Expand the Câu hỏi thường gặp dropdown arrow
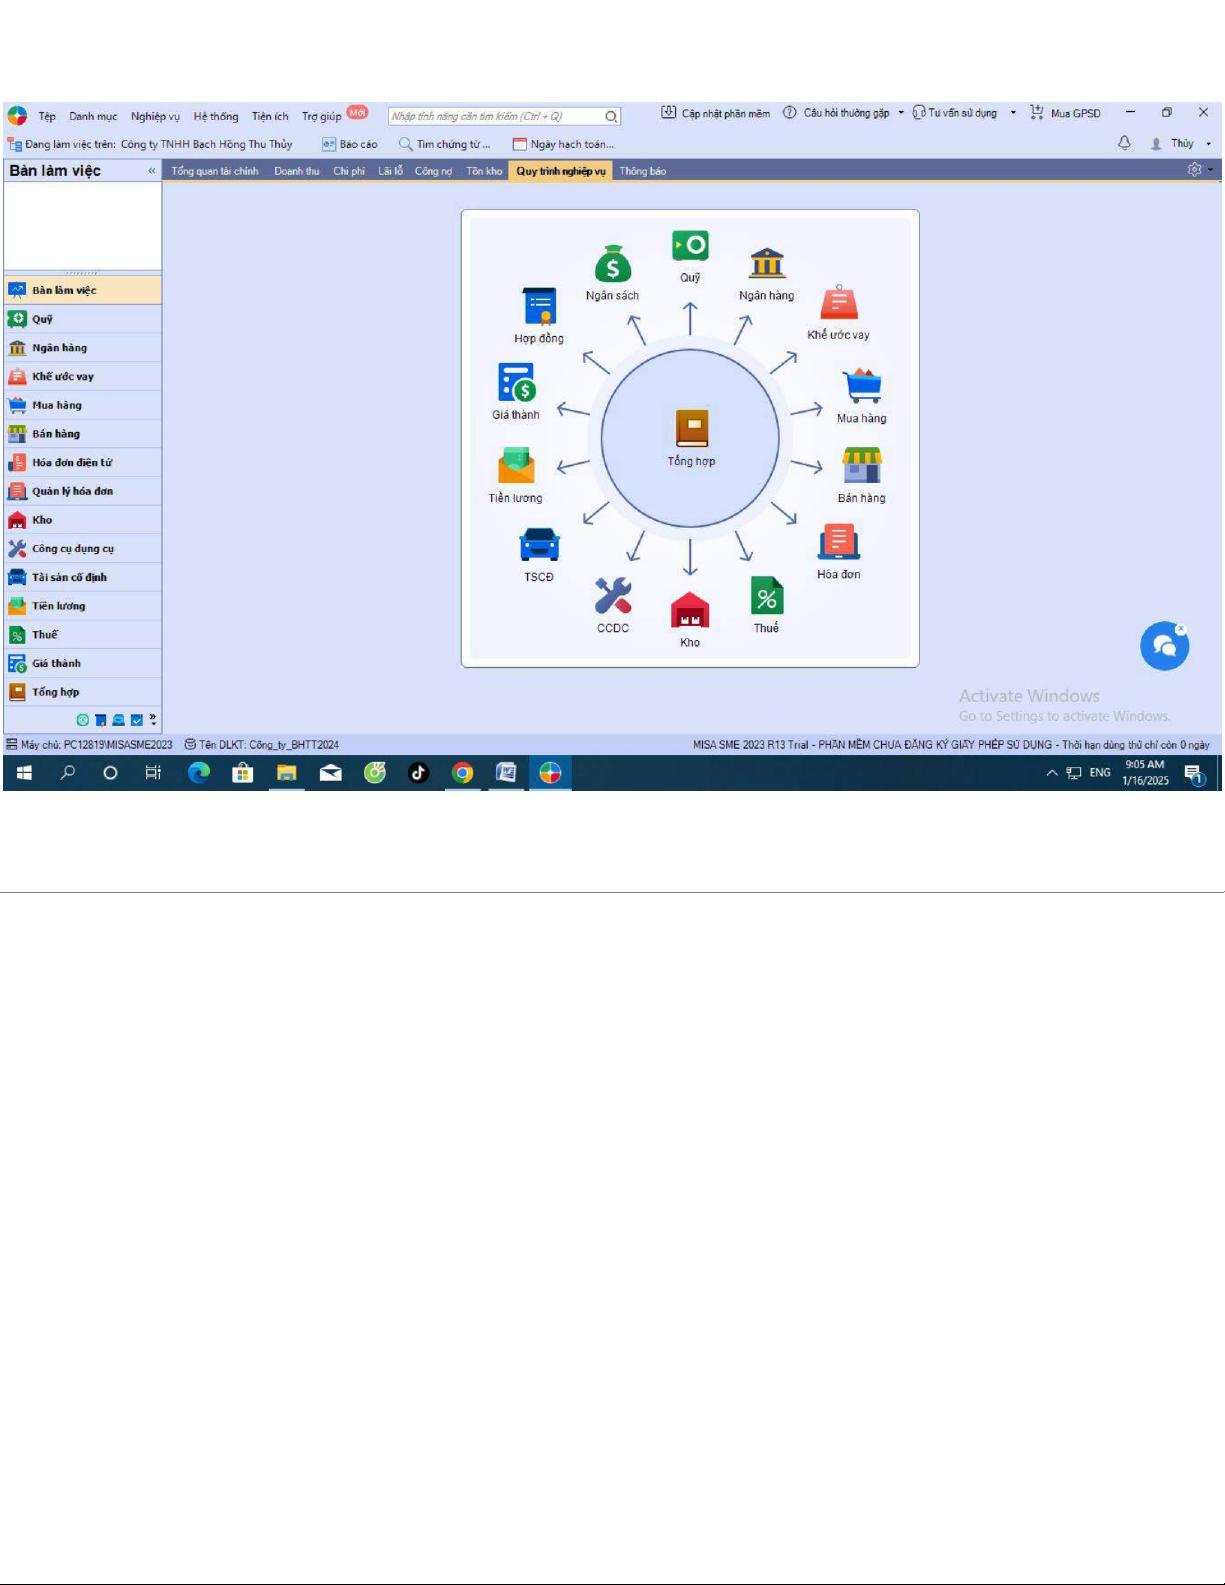1225x1585 pixels. coord(901,113)
